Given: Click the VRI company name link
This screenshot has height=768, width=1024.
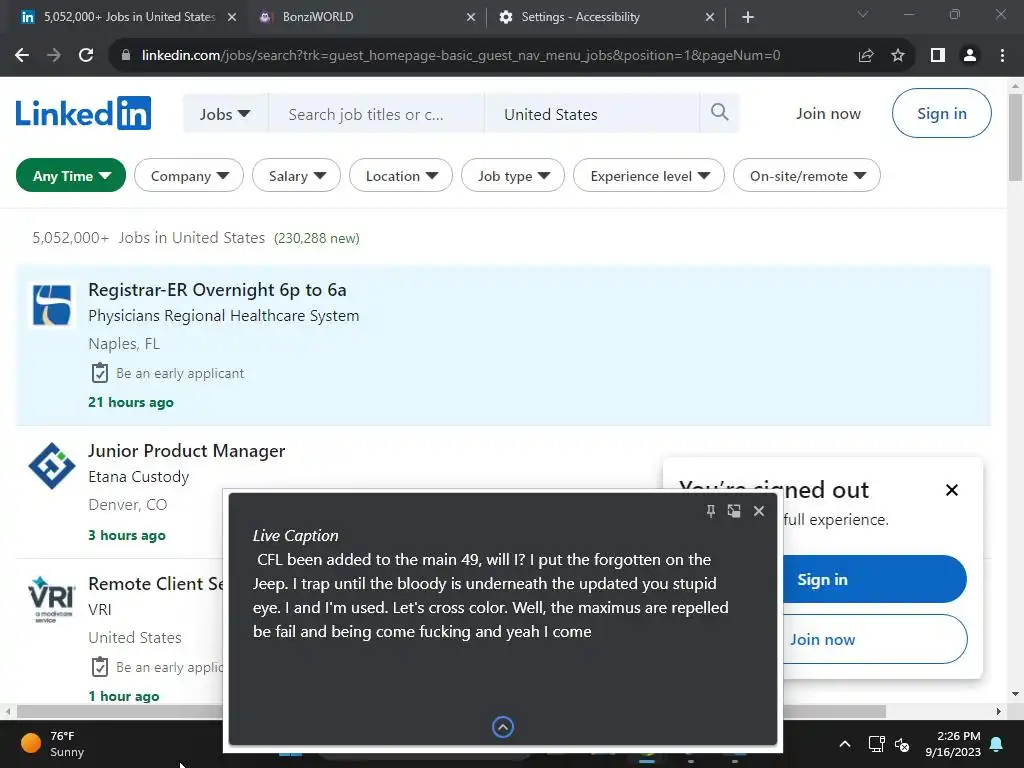Looking at the screenshot, I should coord(100,609).
